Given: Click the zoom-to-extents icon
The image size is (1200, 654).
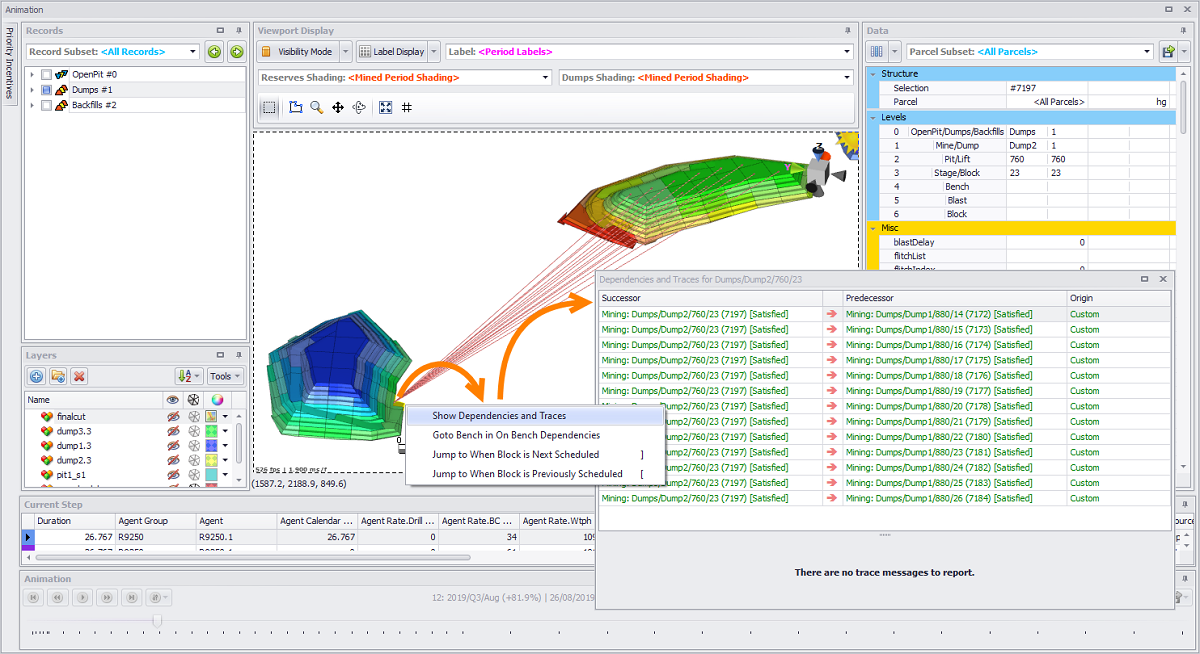Looking at the screenshot, I should 386,108.
